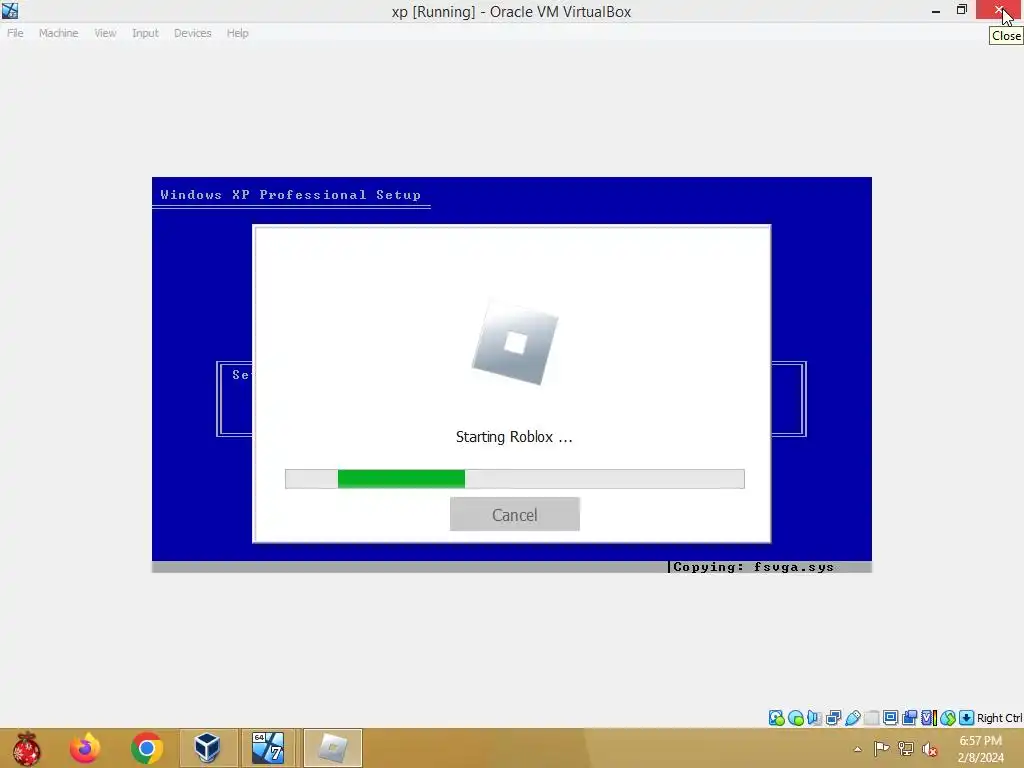The width and height of the screenshot is (1024, 768).
Task: Open the Help menu
Action: click(237, 33)
